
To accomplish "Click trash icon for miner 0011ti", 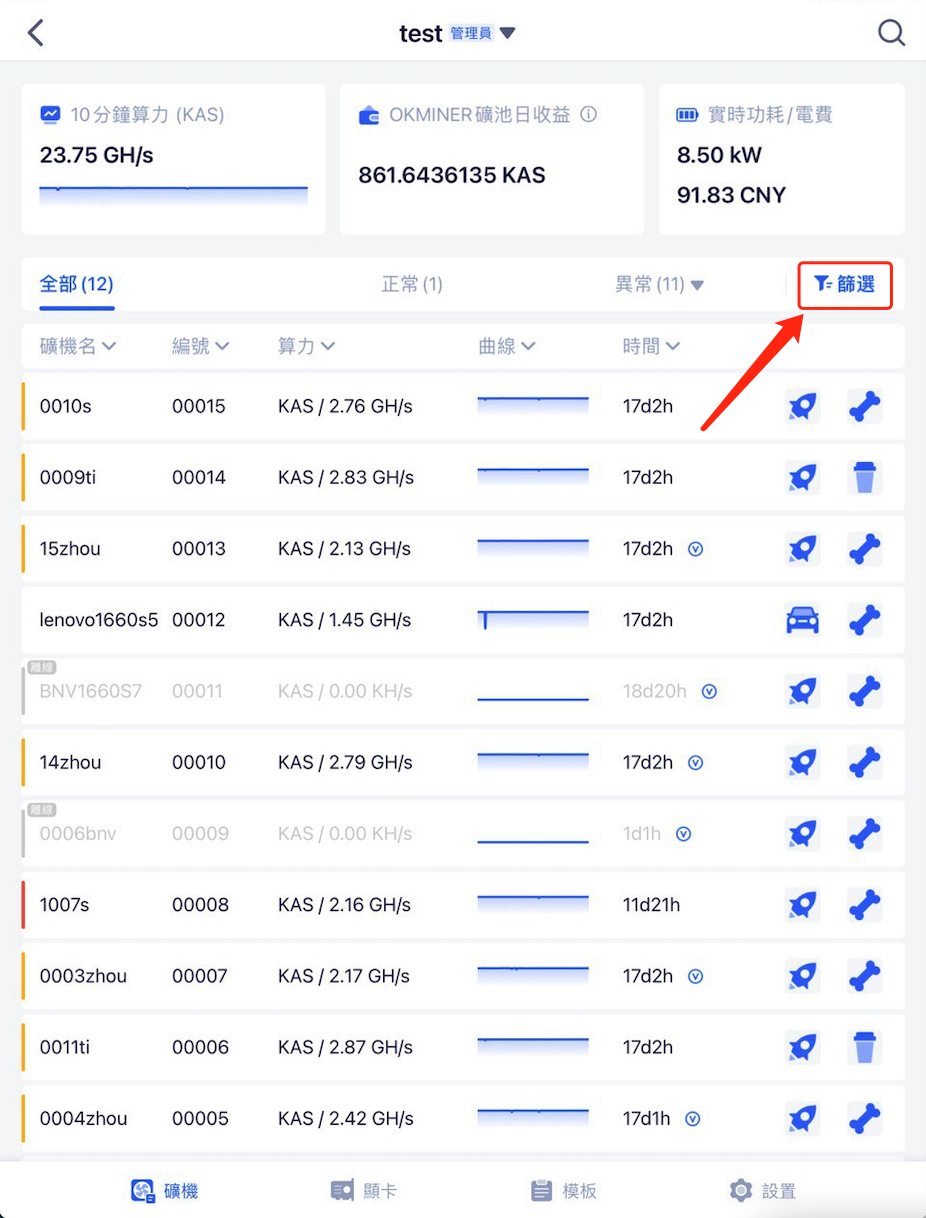I will tap(865, 1048).
